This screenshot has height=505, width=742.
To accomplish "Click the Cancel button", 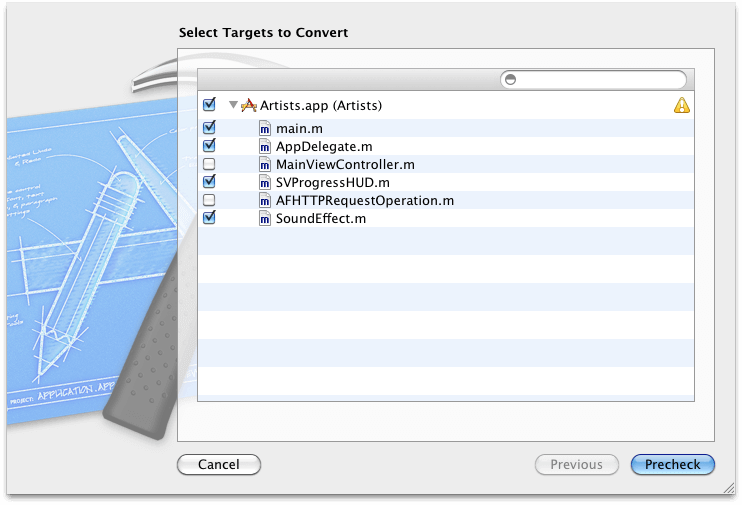I will (x=218, y=464).
